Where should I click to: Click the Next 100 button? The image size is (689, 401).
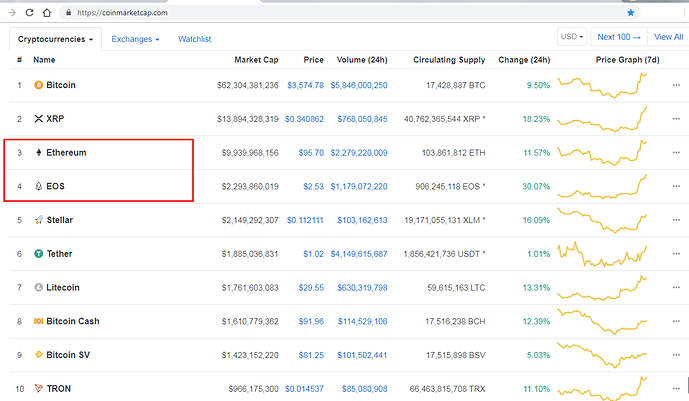click(619, 37)
